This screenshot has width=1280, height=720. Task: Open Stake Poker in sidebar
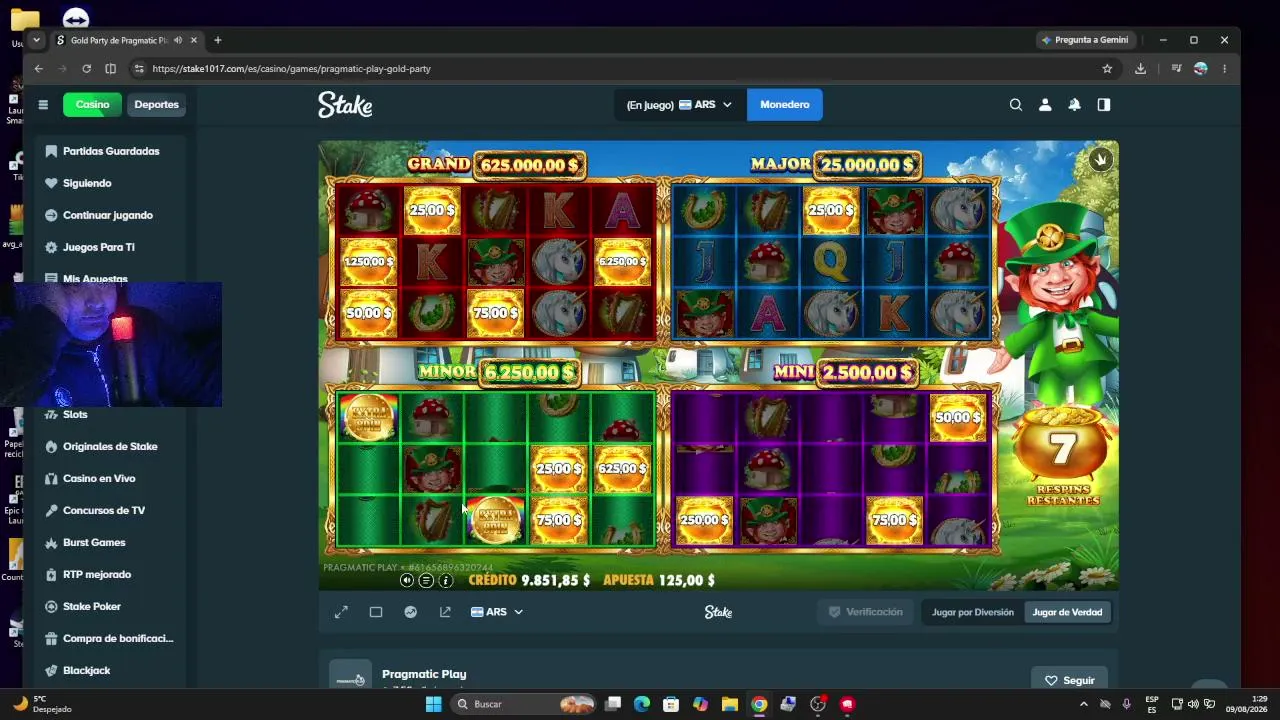pyautogui.click(x=110, y=606)
